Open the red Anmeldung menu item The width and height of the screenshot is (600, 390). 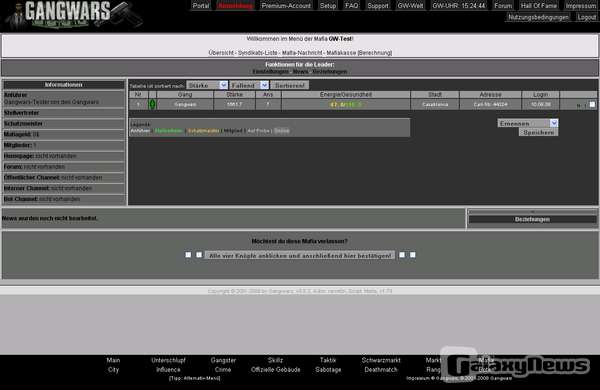pos(235,5)
